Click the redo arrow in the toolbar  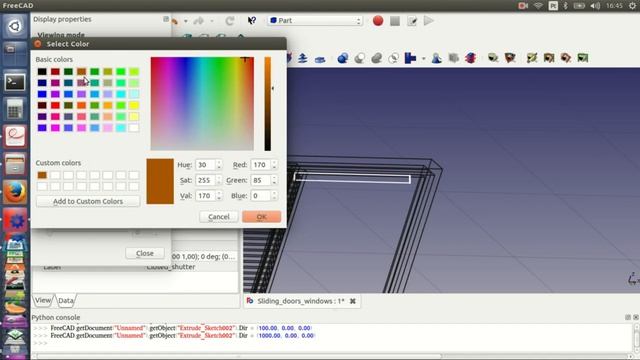click(199, 21)
